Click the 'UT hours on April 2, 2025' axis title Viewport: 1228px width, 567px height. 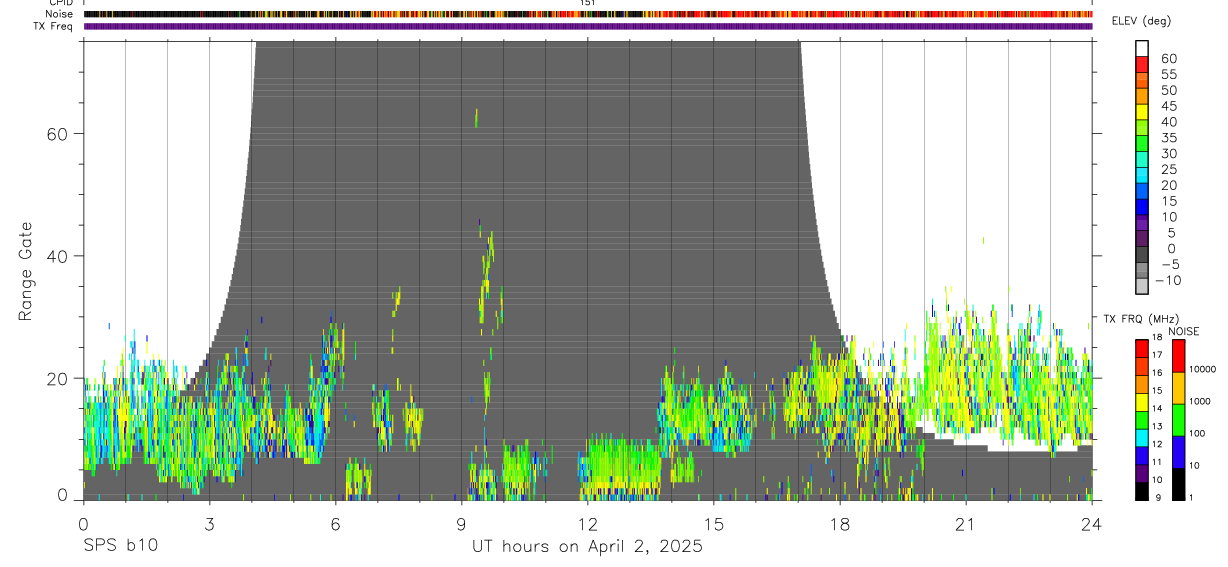(x=587, y=547)
